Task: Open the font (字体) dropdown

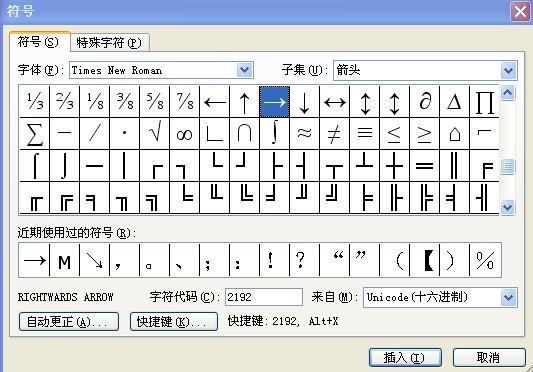Action: pyautogui.click(x=245, y=70)
